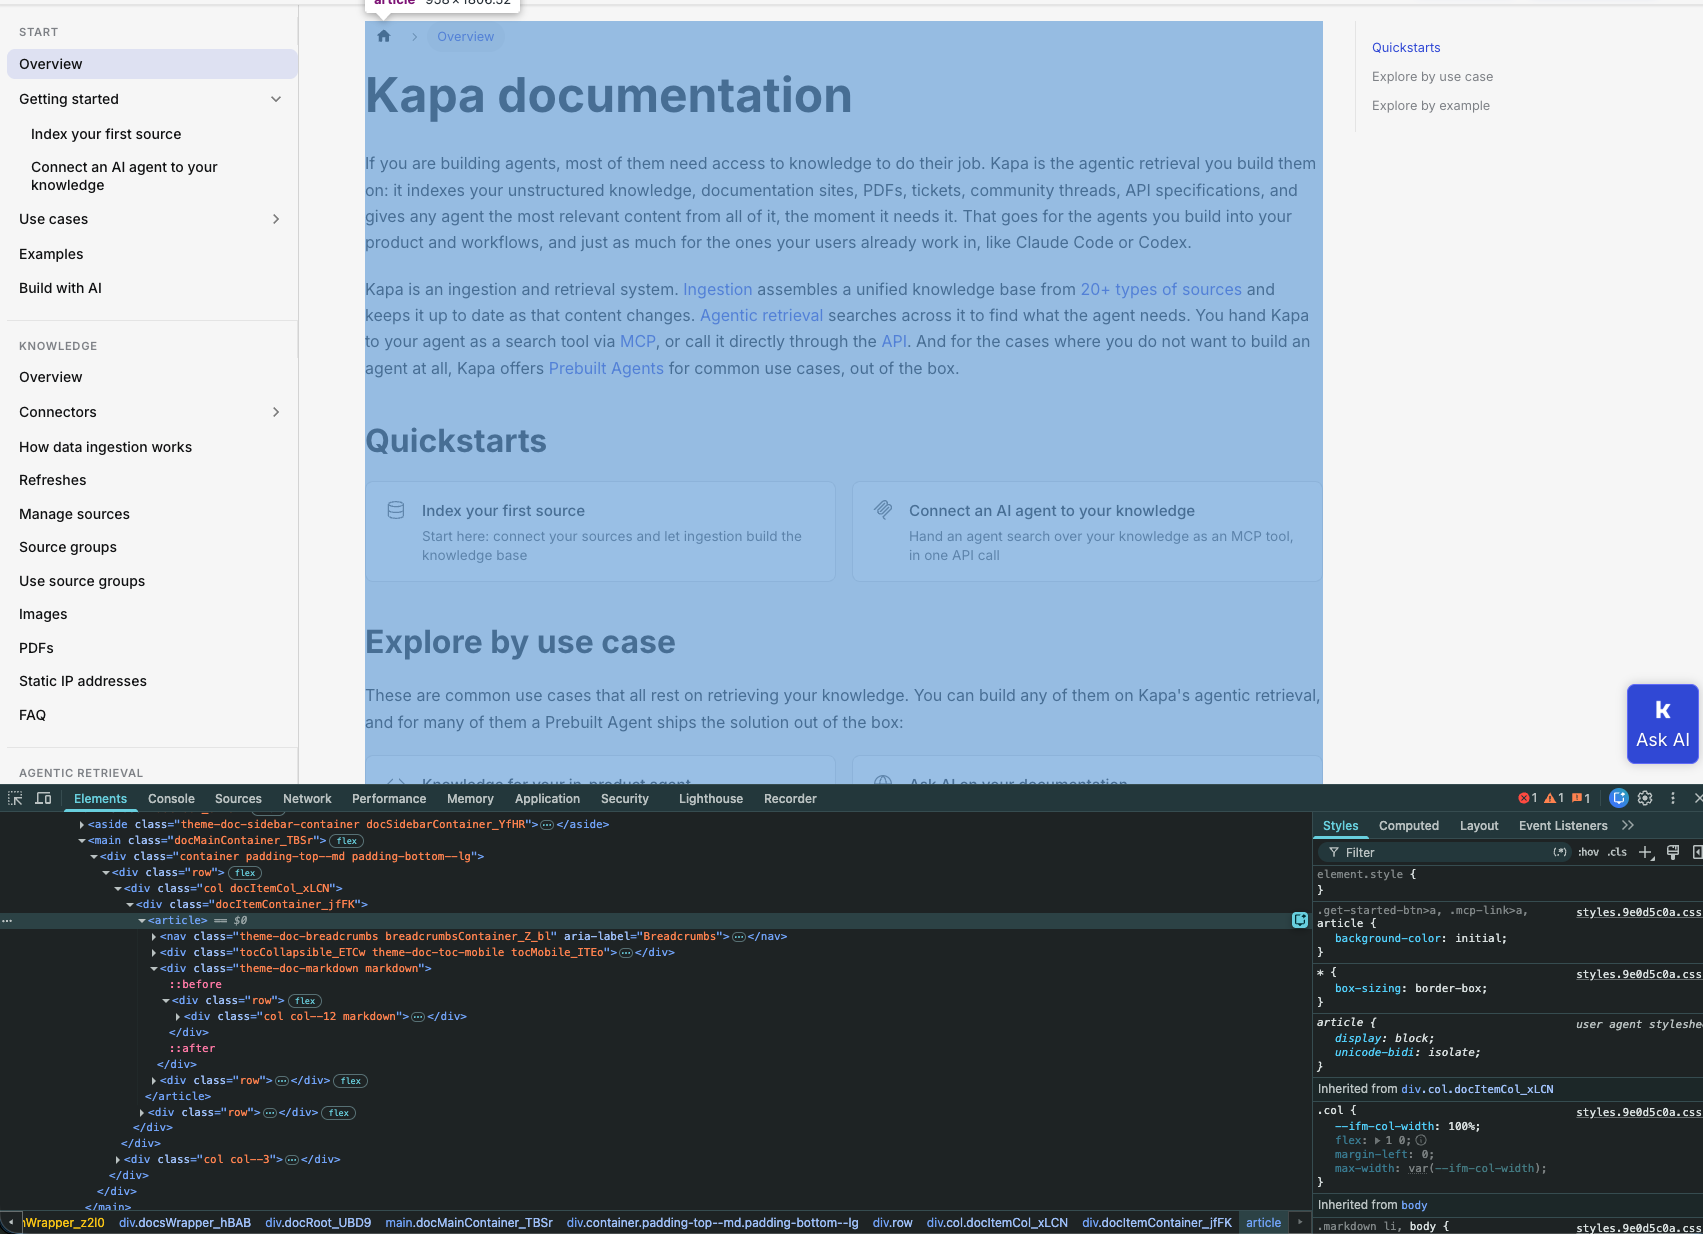Expand ellipsis in nav breadcrumbs element

coord(739,937)
